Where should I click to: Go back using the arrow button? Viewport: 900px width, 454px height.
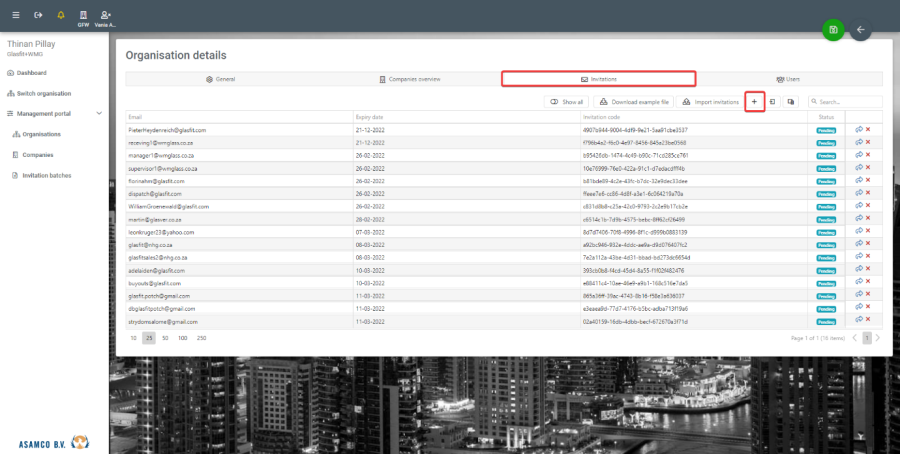pos(860,30)
